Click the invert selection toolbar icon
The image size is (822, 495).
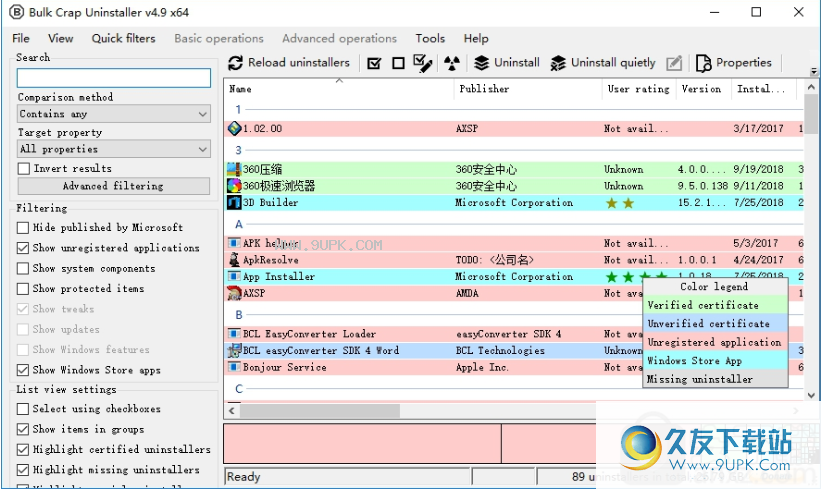tap(423, 63)
